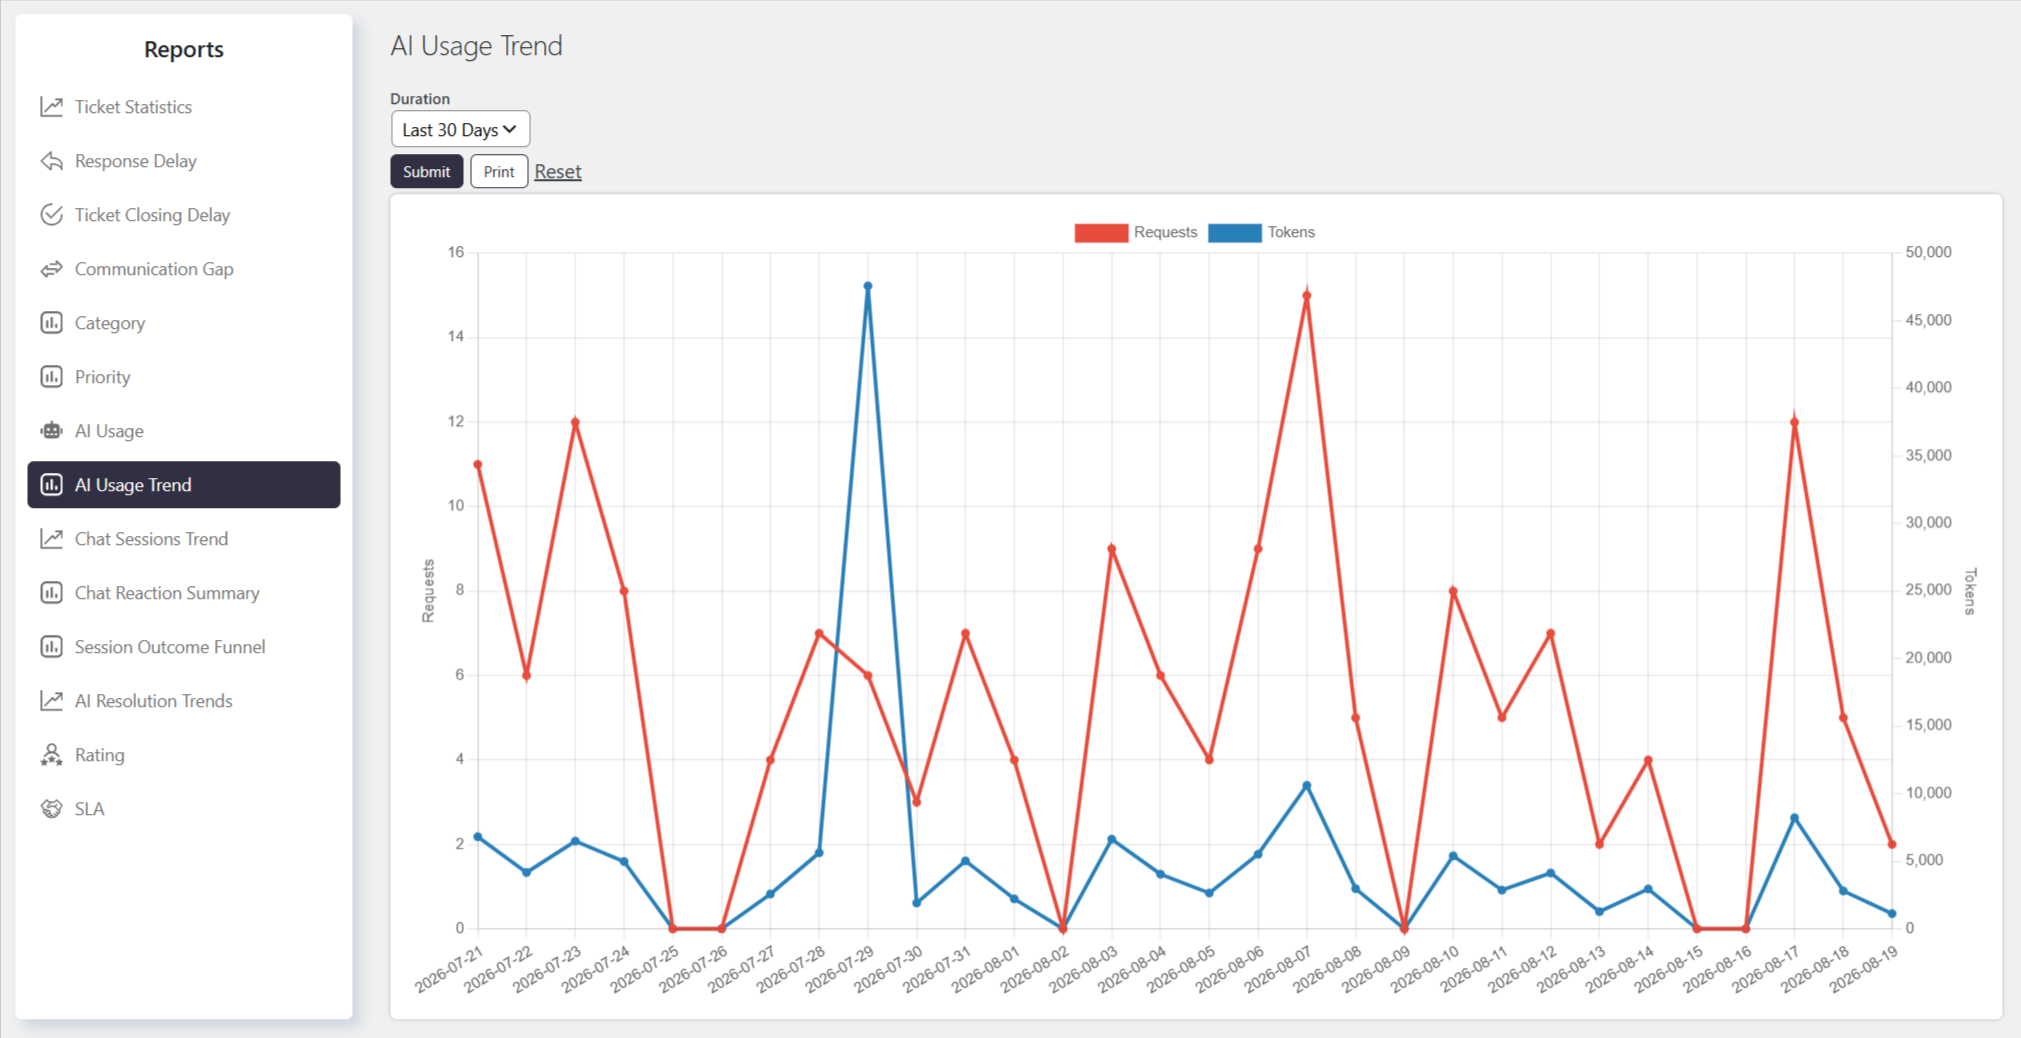Submit the duration filter
Image resolution: width=2021 pixels, height=1038 pixels.
point(427,171)
